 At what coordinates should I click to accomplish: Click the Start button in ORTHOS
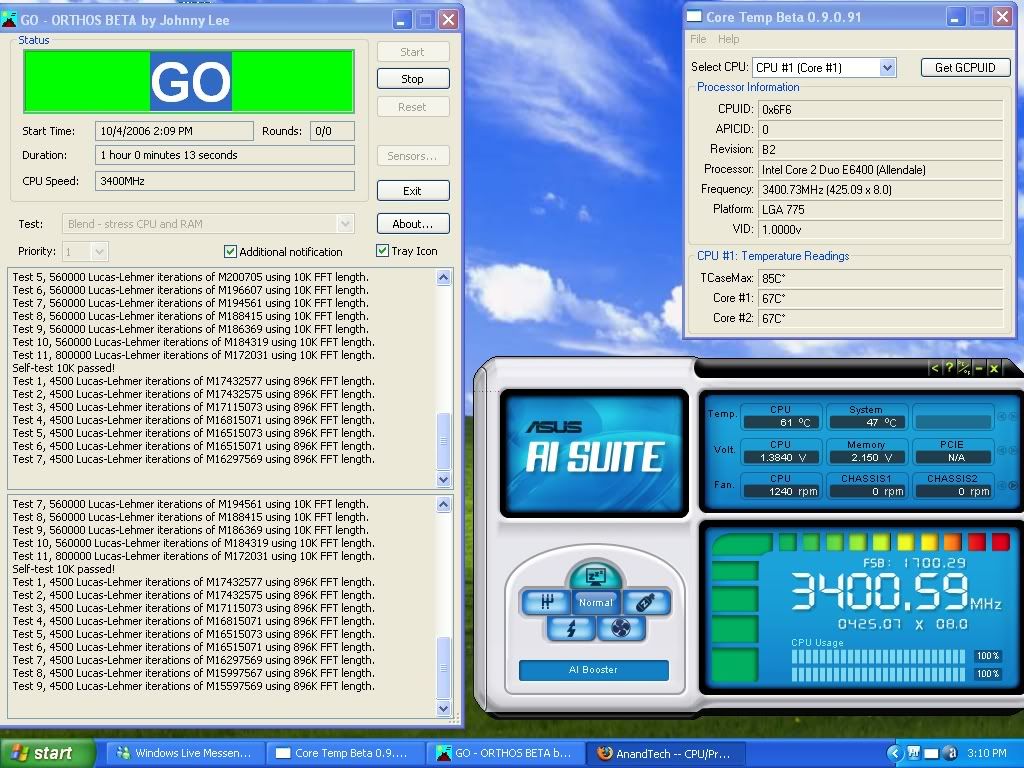click(413, 52)
